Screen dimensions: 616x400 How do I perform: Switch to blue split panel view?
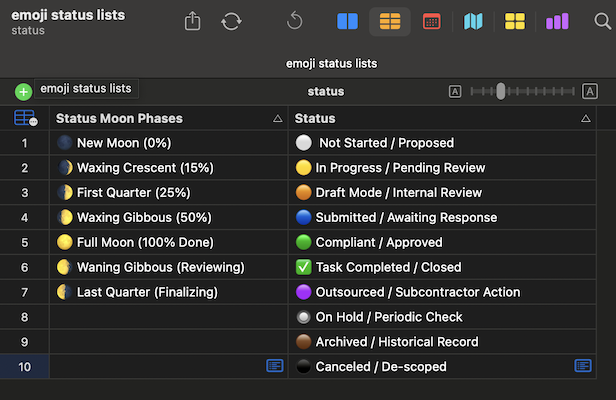[x=347, y=21]
